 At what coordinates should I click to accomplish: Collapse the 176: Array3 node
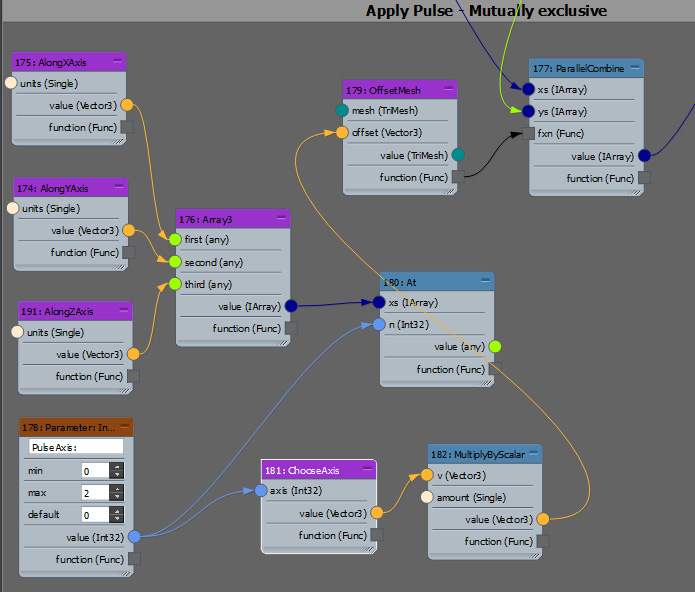pos(281,218)
